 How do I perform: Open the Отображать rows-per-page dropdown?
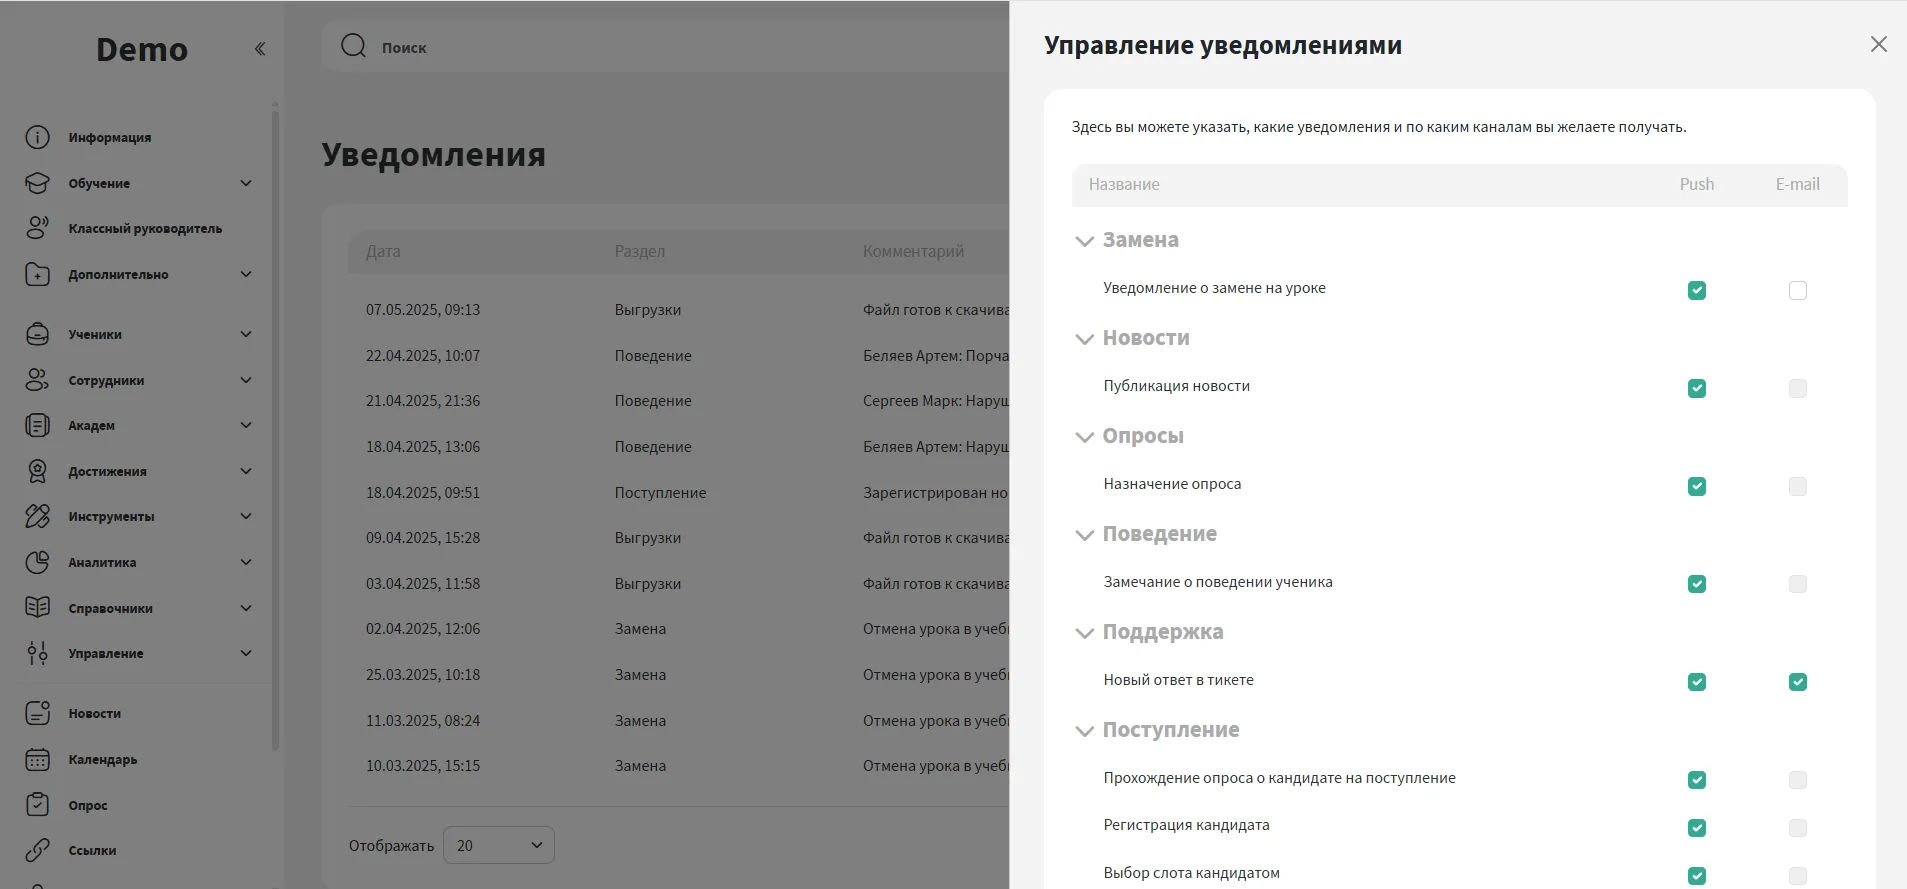coord(498,845)
